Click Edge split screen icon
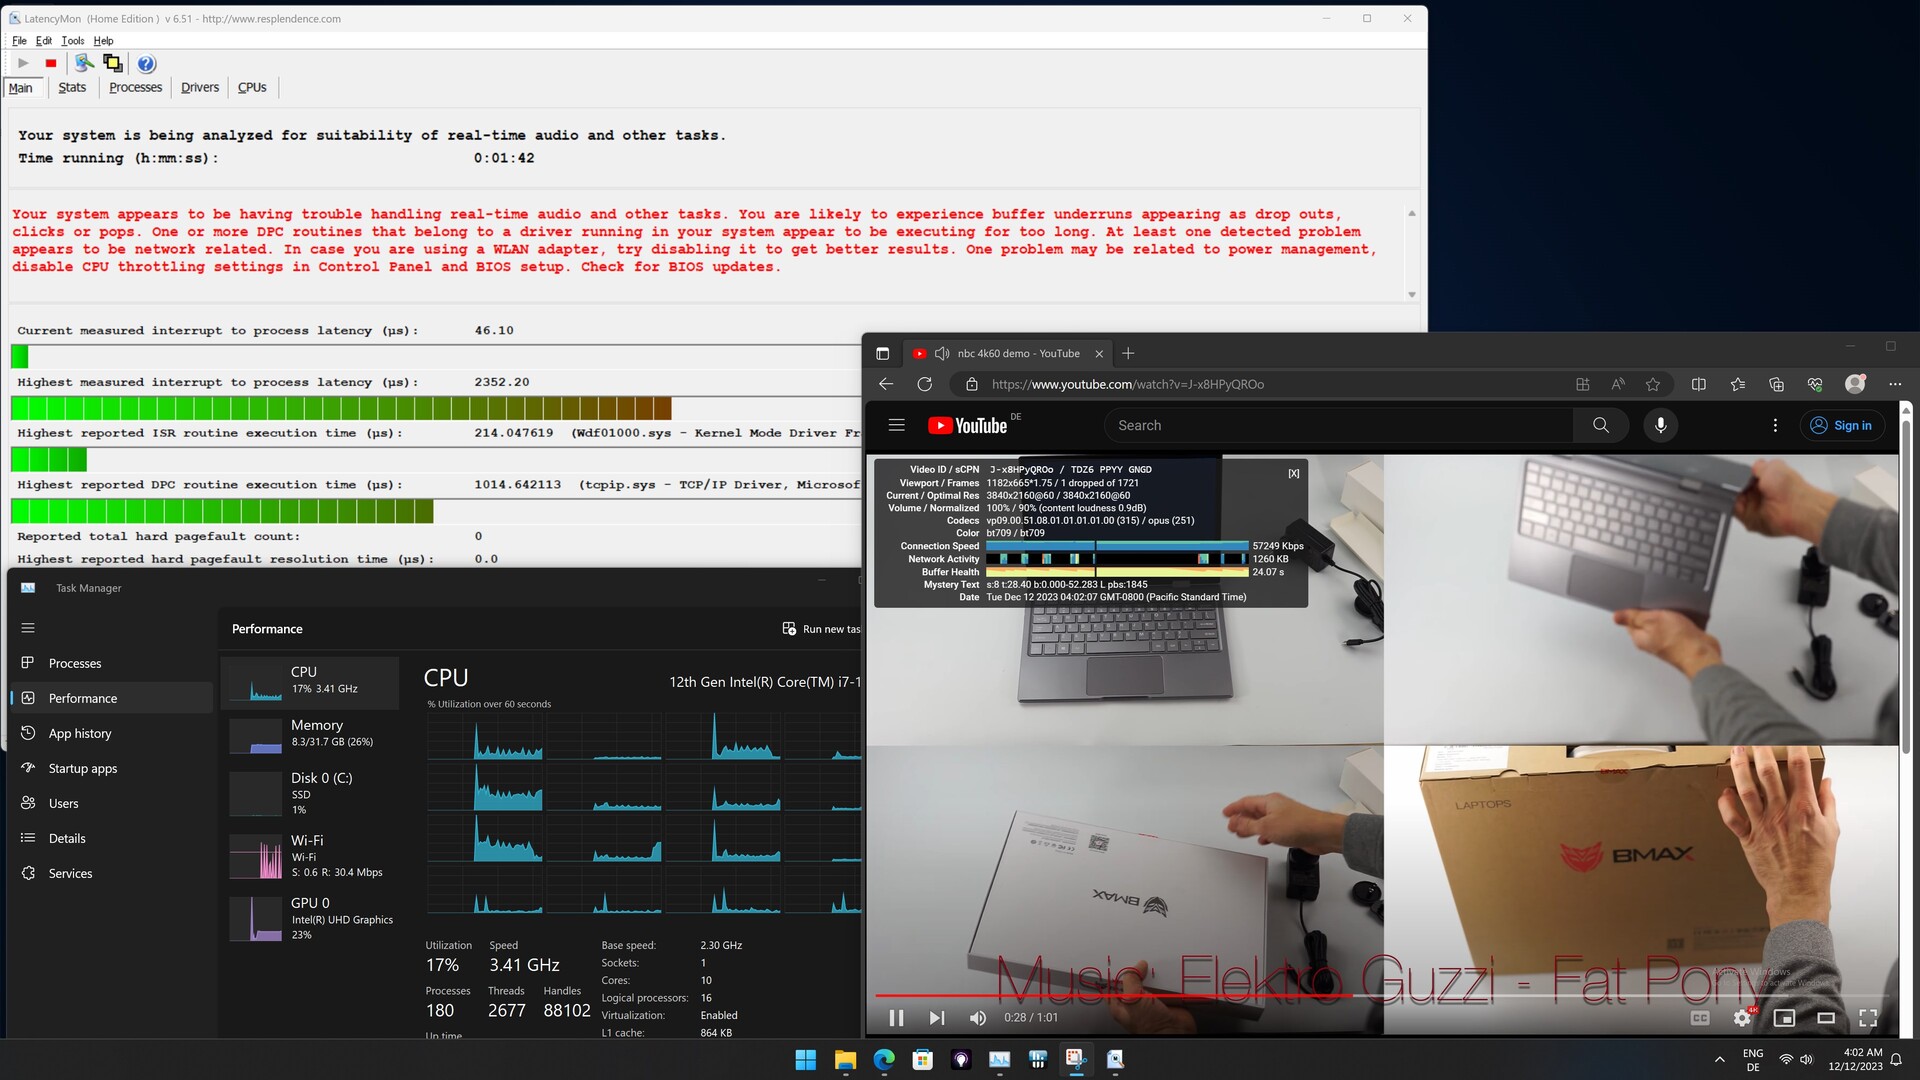 (x=1698, y=384)
